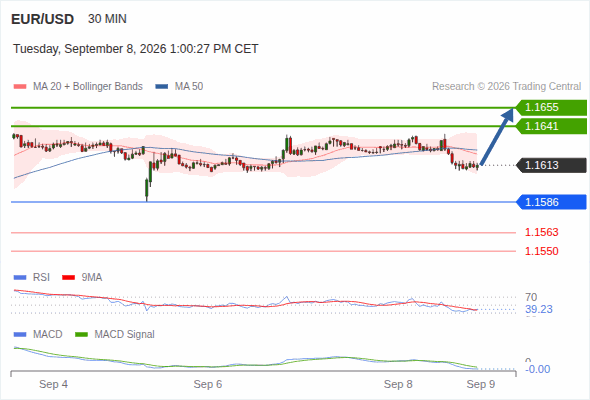
Task: Click the Sep 6 date axis label
Action: click(x=208, y=384)
